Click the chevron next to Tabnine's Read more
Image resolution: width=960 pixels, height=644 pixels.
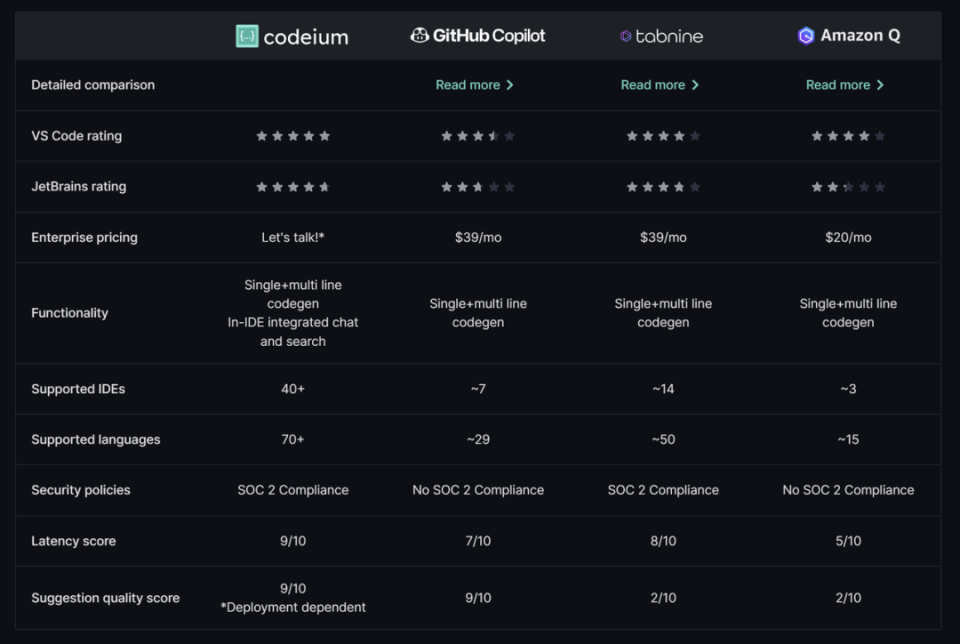(695, 85)
